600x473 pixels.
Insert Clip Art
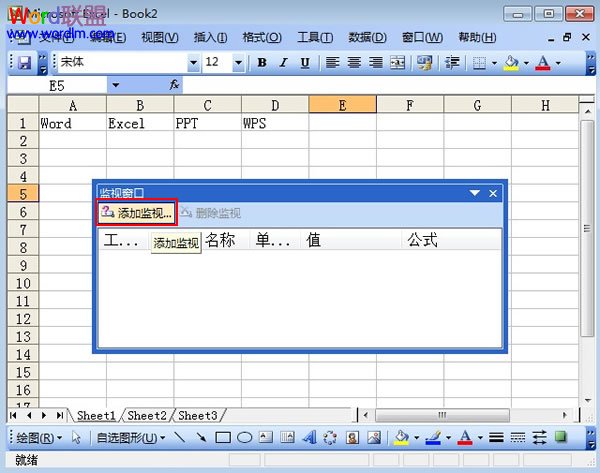tap(352, 437)
